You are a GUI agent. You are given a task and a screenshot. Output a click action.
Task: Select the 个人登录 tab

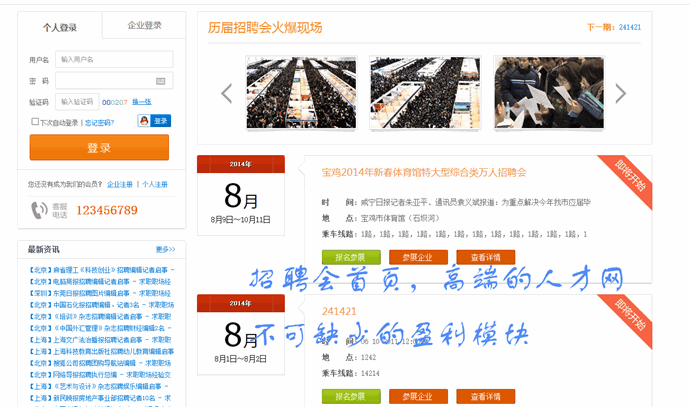point(60,27)
